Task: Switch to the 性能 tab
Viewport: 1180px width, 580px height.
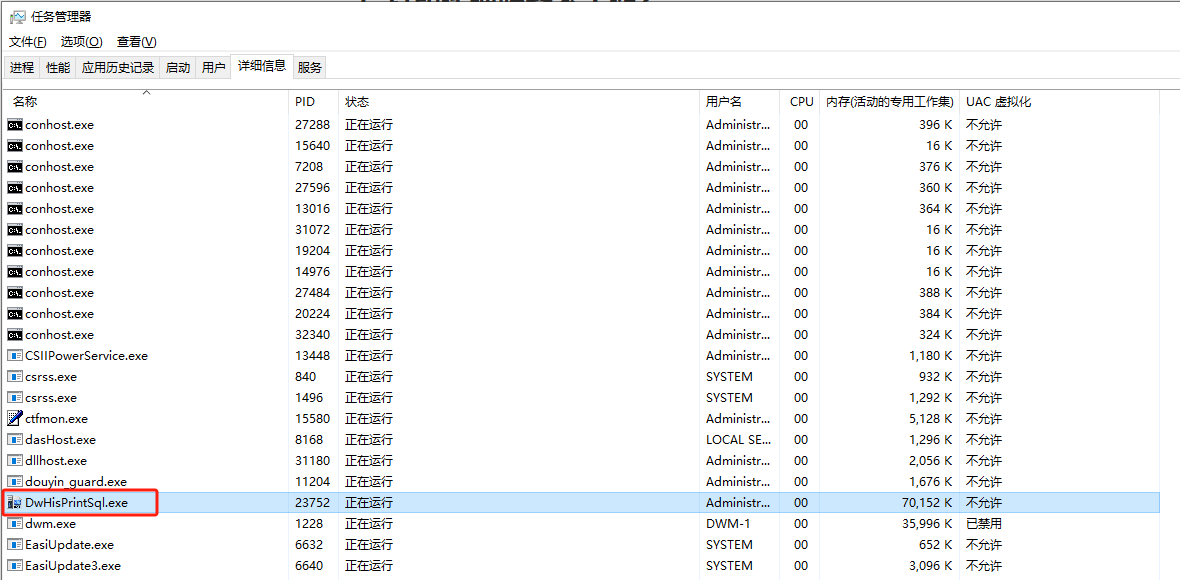Action: pos(58,67)
